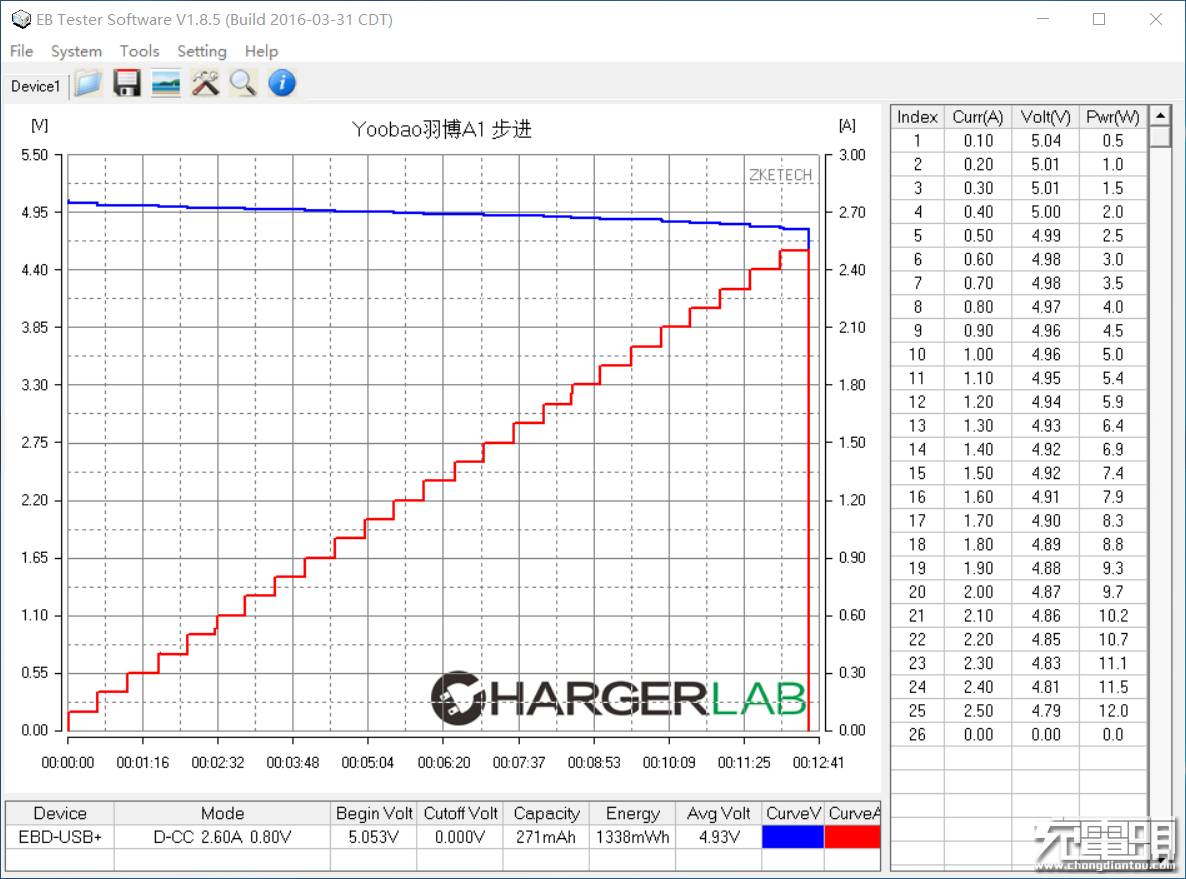This screenshot has width=1186, height=879.
Task: Open the blue info icon
Action: 282,83
